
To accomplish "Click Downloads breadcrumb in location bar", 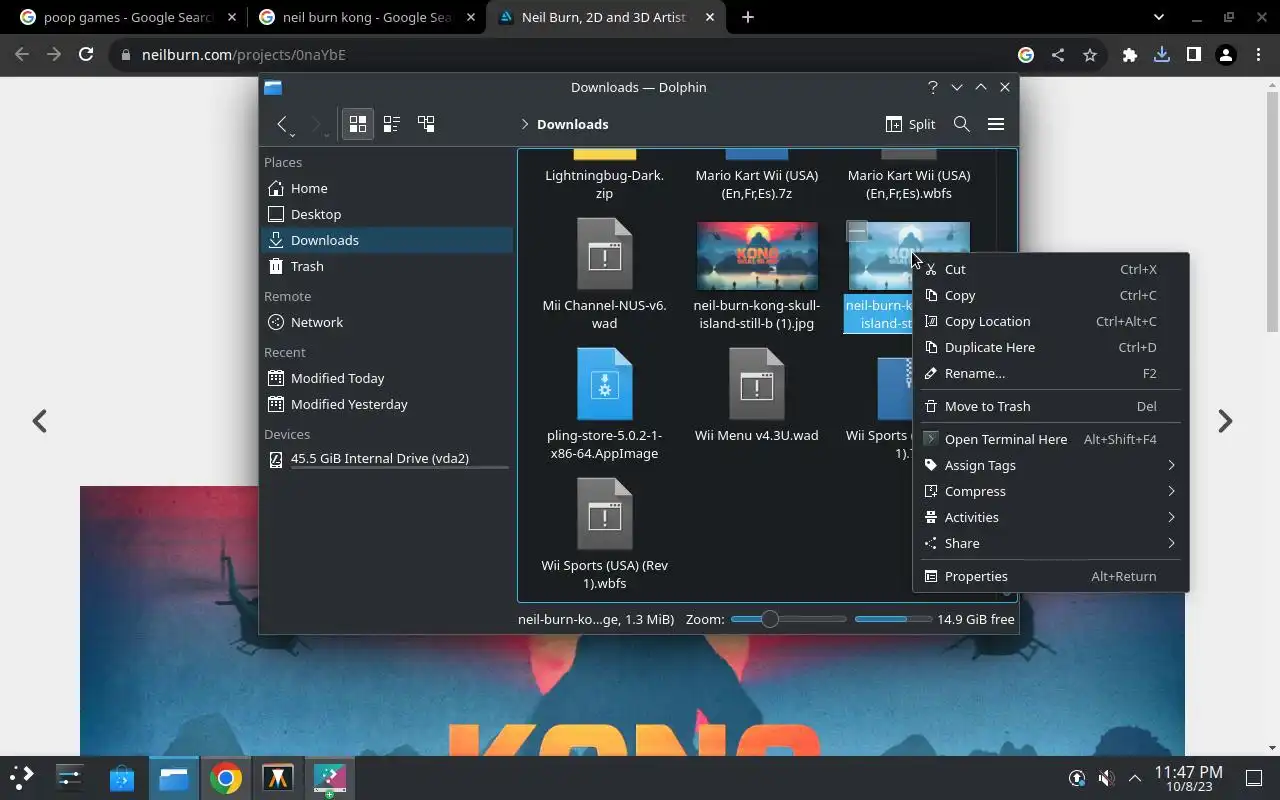I will [x=572, y=124].
